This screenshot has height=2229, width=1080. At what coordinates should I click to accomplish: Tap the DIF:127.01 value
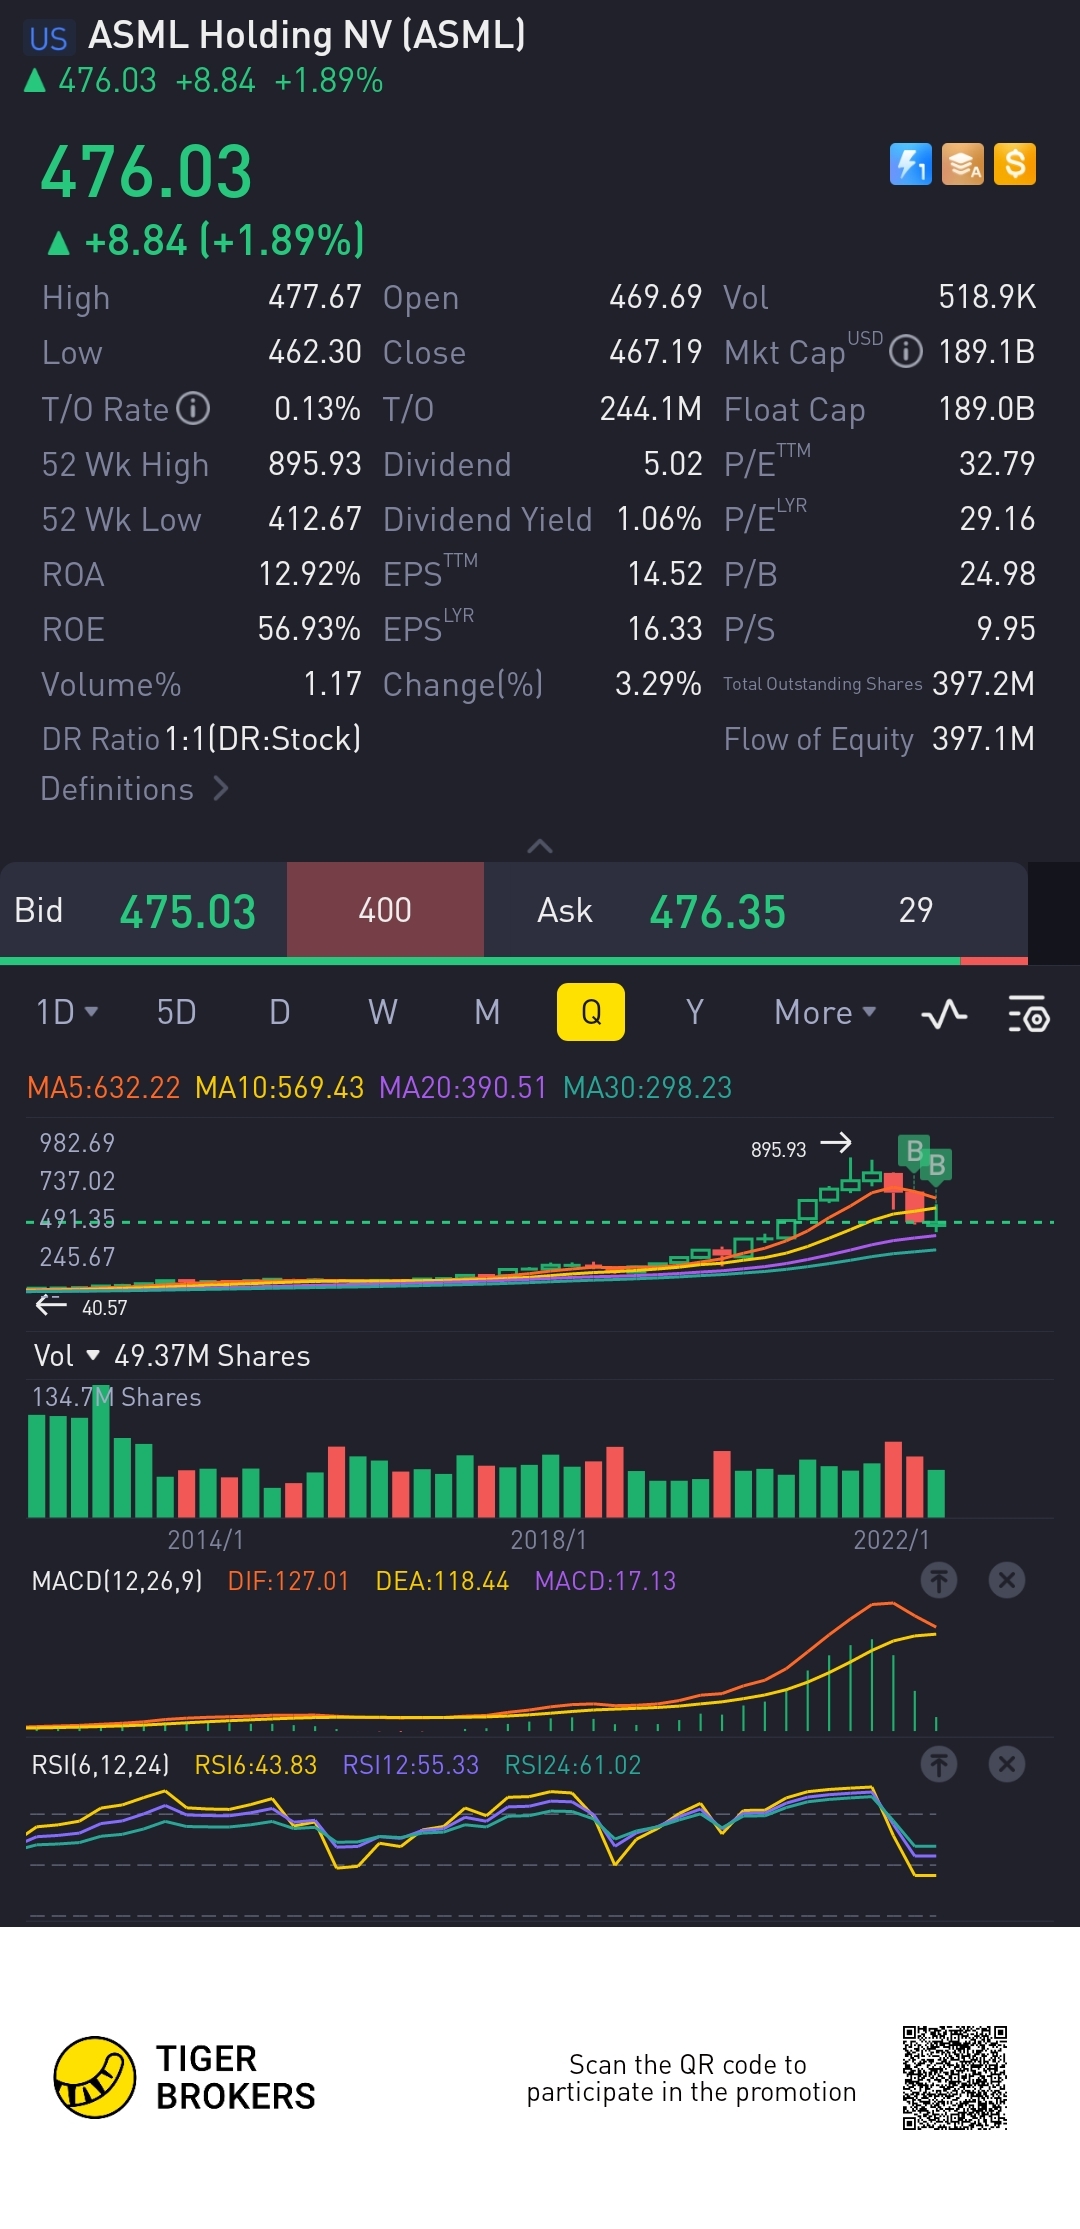coord(289,1581)
